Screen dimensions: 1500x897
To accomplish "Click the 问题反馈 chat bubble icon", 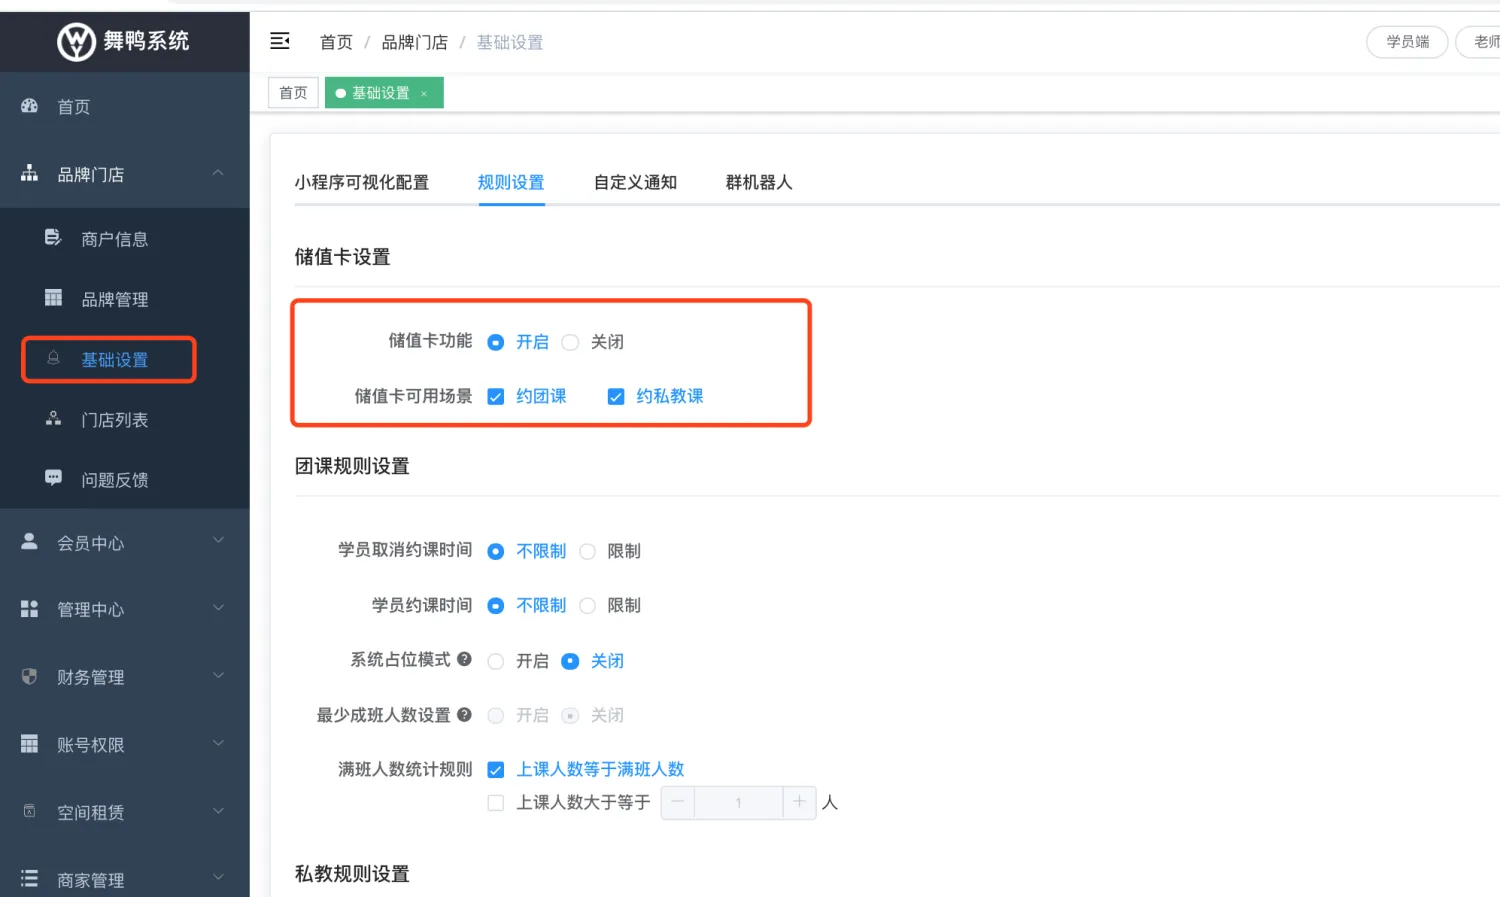I will [53, 478].
